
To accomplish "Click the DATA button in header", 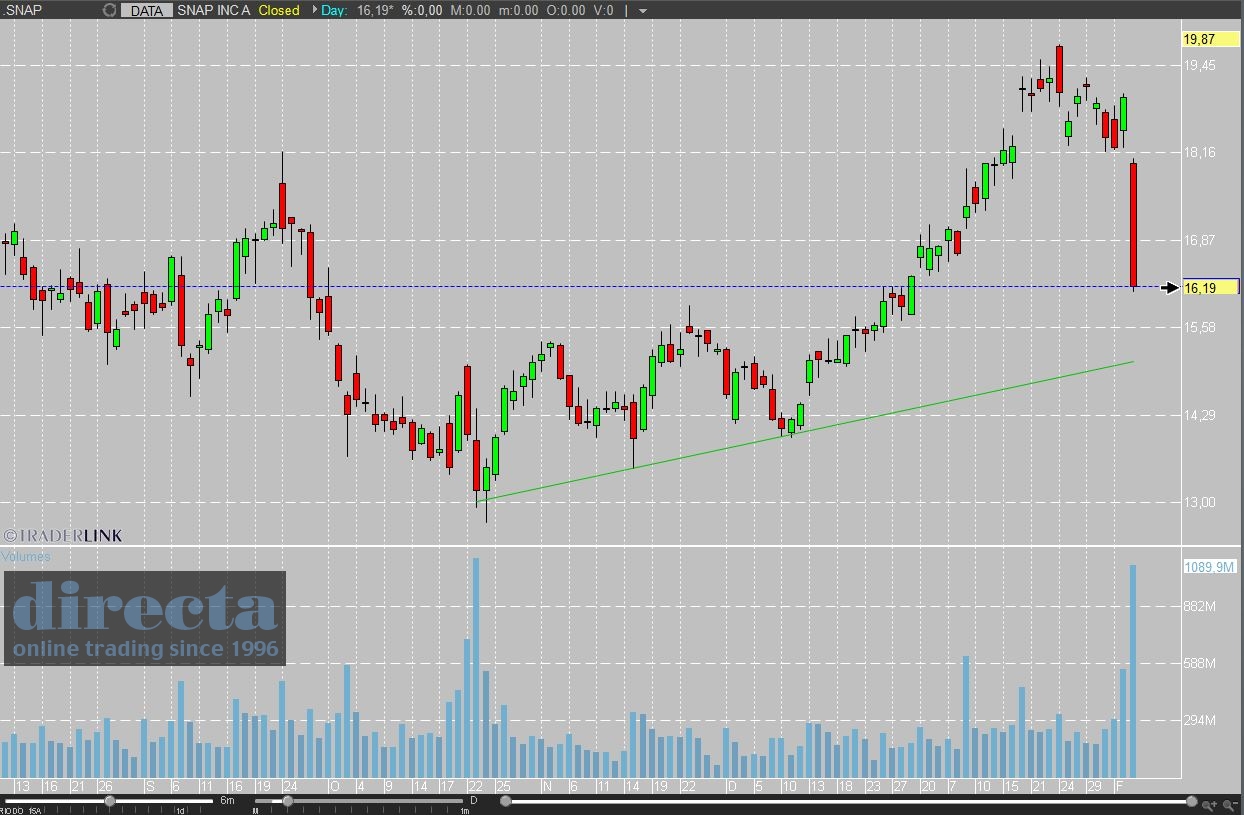I will coord(147,10).
